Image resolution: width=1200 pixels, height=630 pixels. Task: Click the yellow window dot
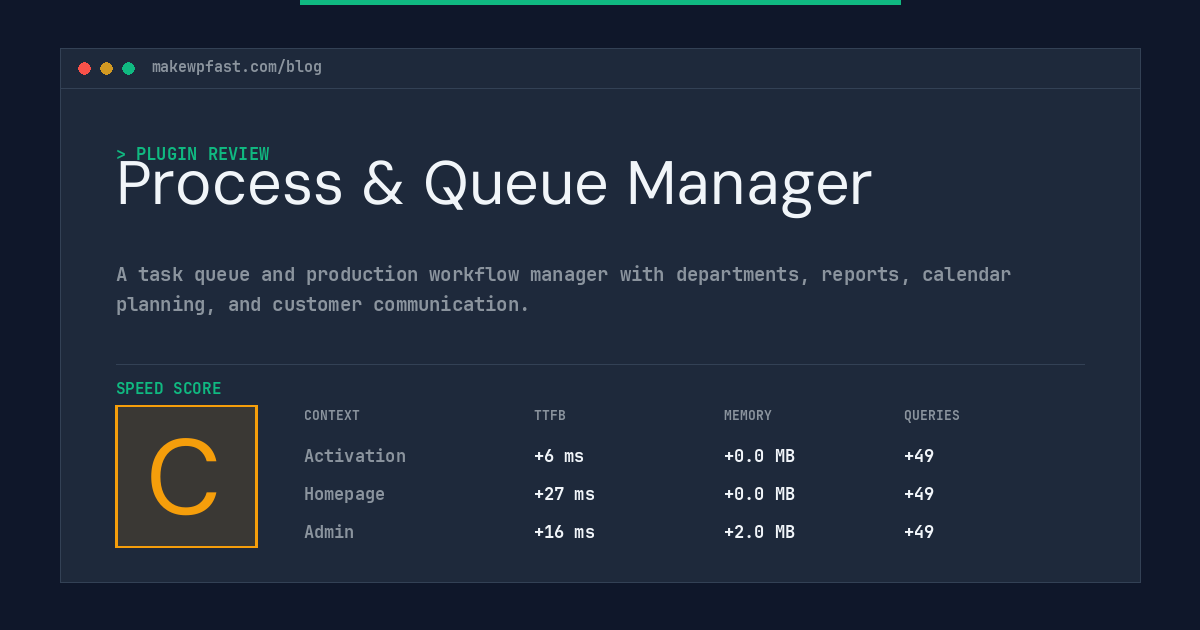tap(106, 68)
